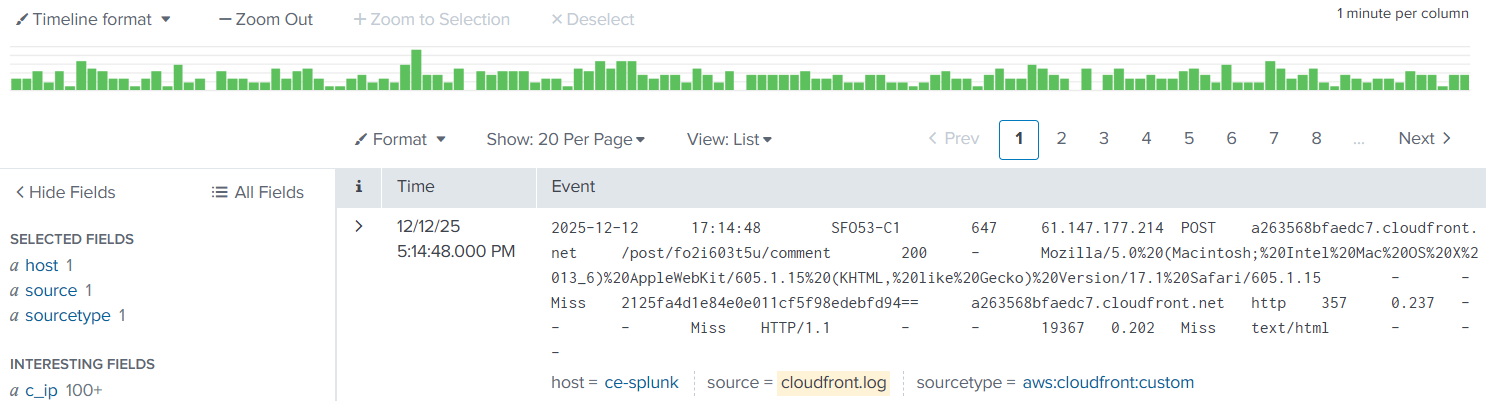Click Hide Fields in the sidebar
This screenshot has height=401, width=1486.
click(65, 192)
